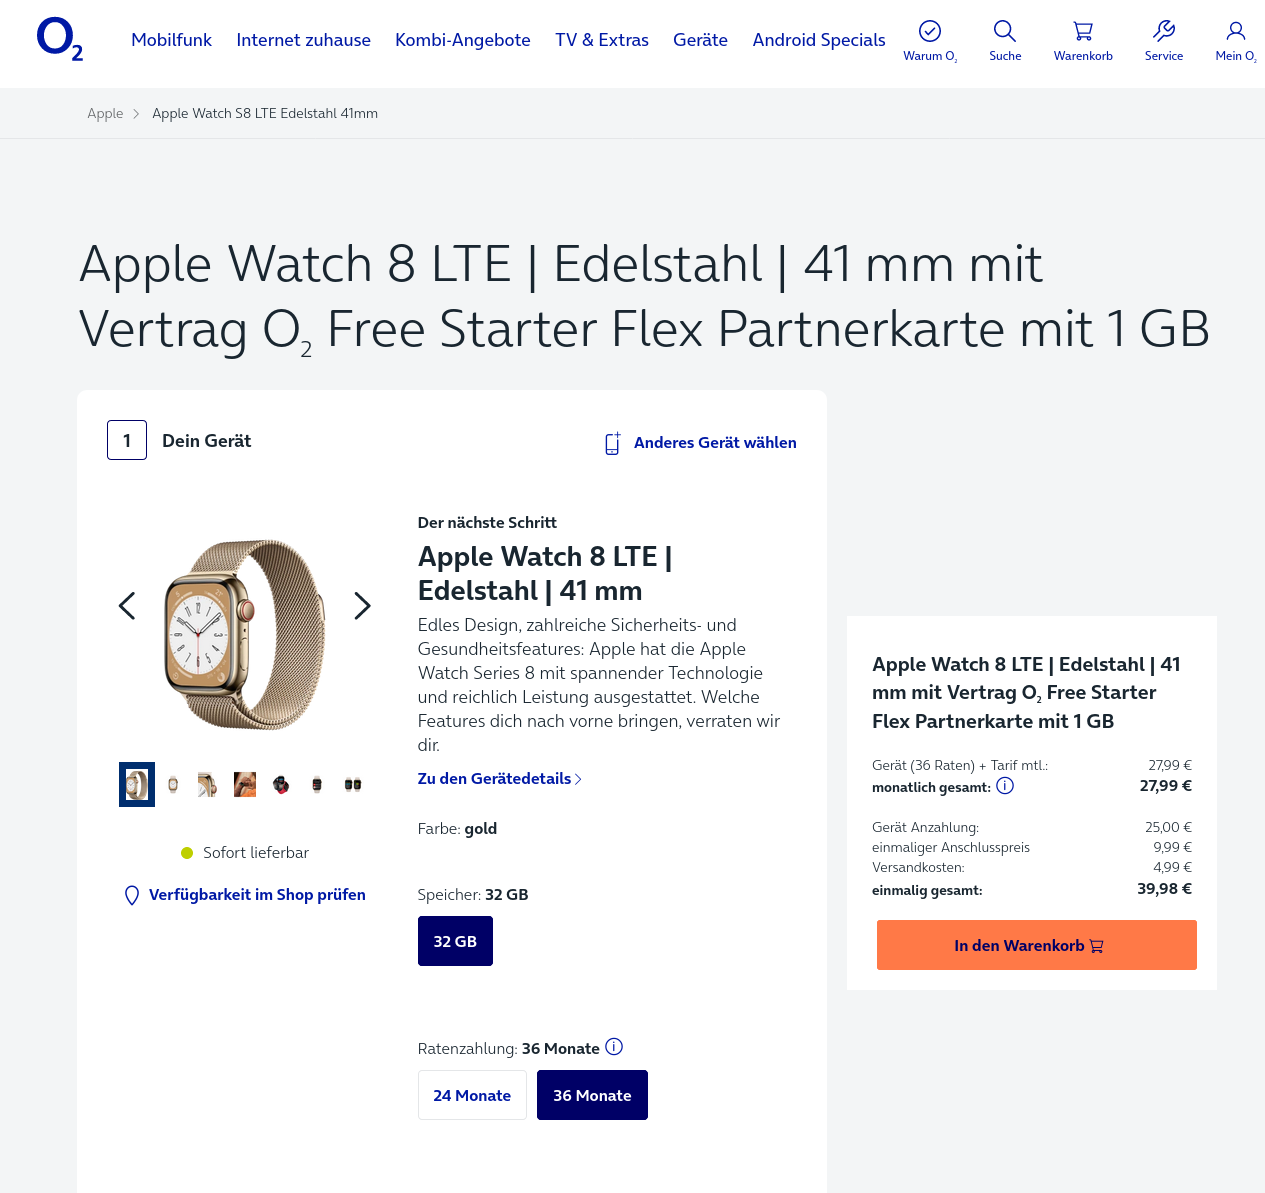Screen dimensions: 1265x1193
Task: Click Verfügbarkeit im Shop prüfen link
Action: coord(245,895)
